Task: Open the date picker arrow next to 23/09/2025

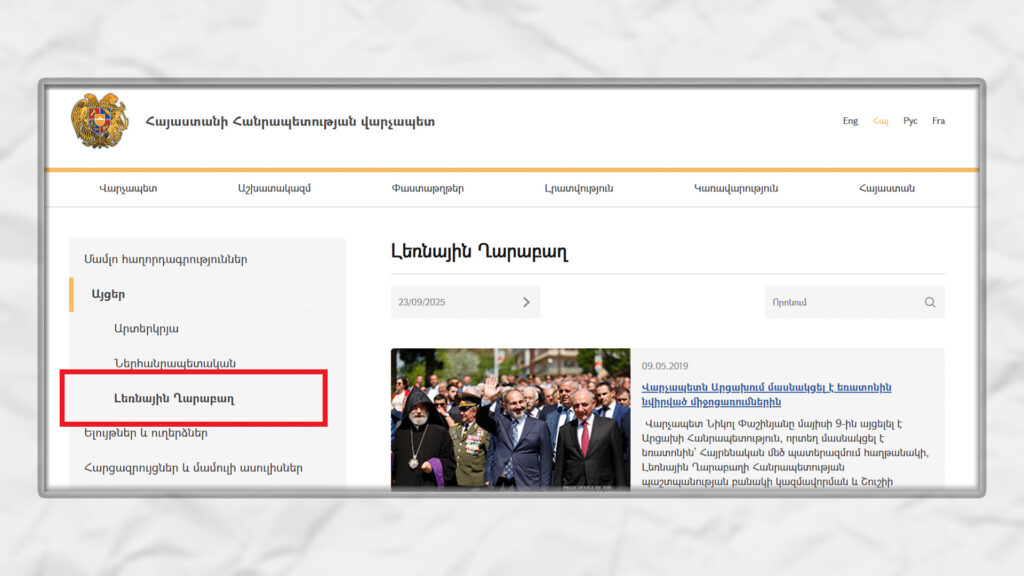Action: click(526, 302)
